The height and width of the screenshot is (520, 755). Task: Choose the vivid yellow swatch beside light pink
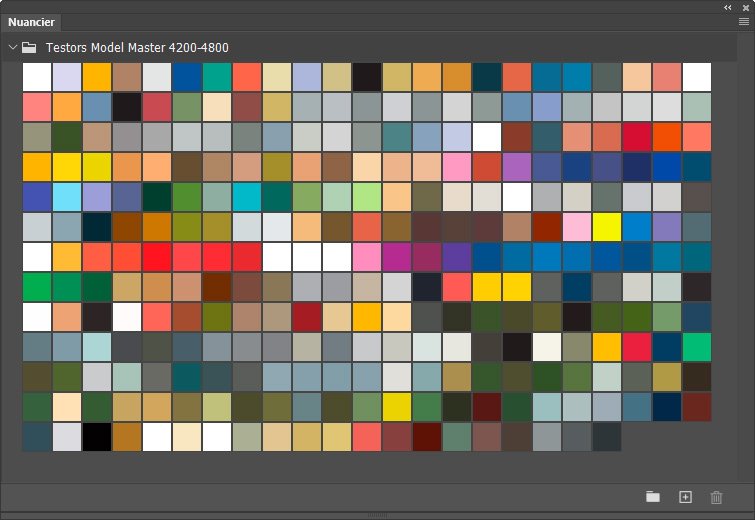click(x=607, y=227)
